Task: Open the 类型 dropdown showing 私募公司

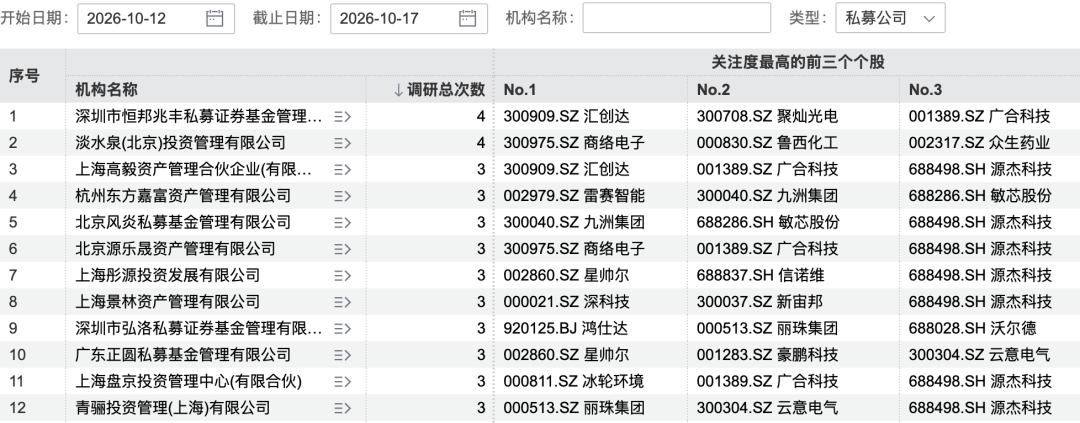Action: coord(891,19)
